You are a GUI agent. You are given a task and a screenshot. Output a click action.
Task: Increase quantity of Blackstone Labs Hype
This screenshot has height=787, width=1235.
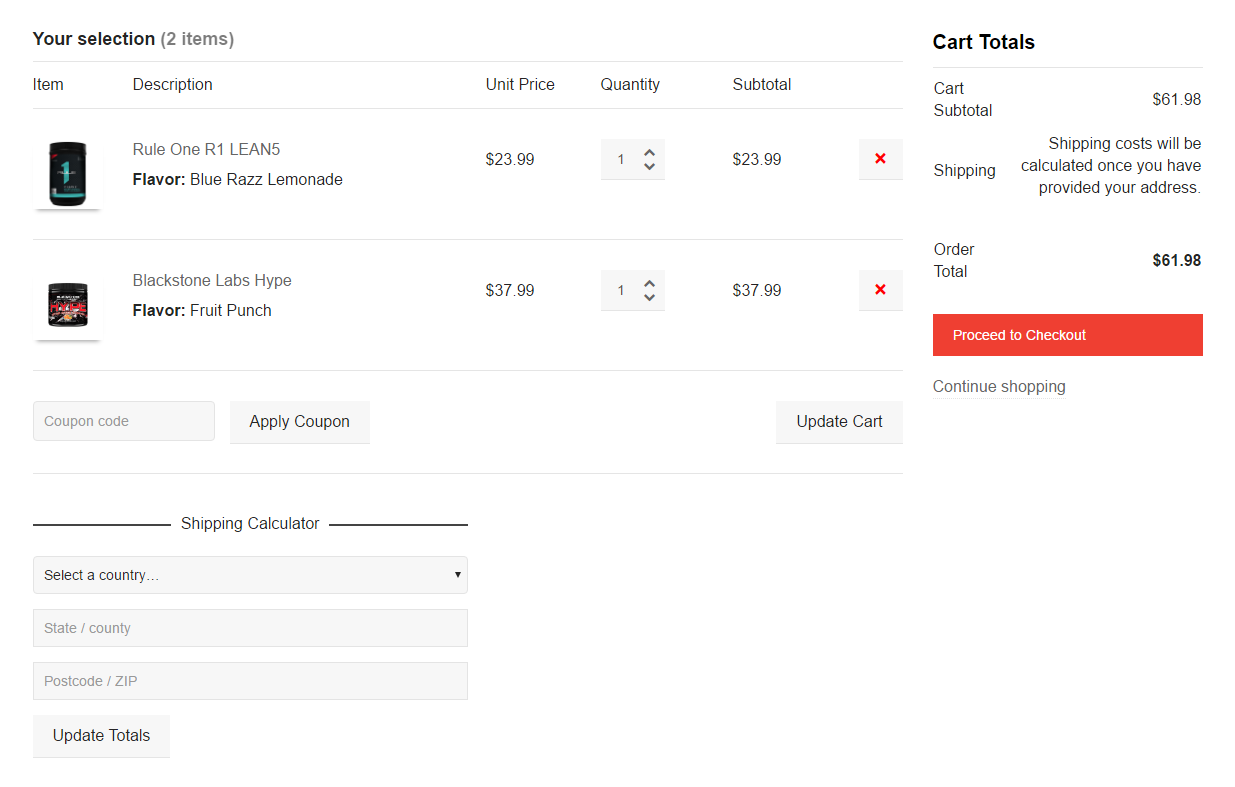(649, 284)
